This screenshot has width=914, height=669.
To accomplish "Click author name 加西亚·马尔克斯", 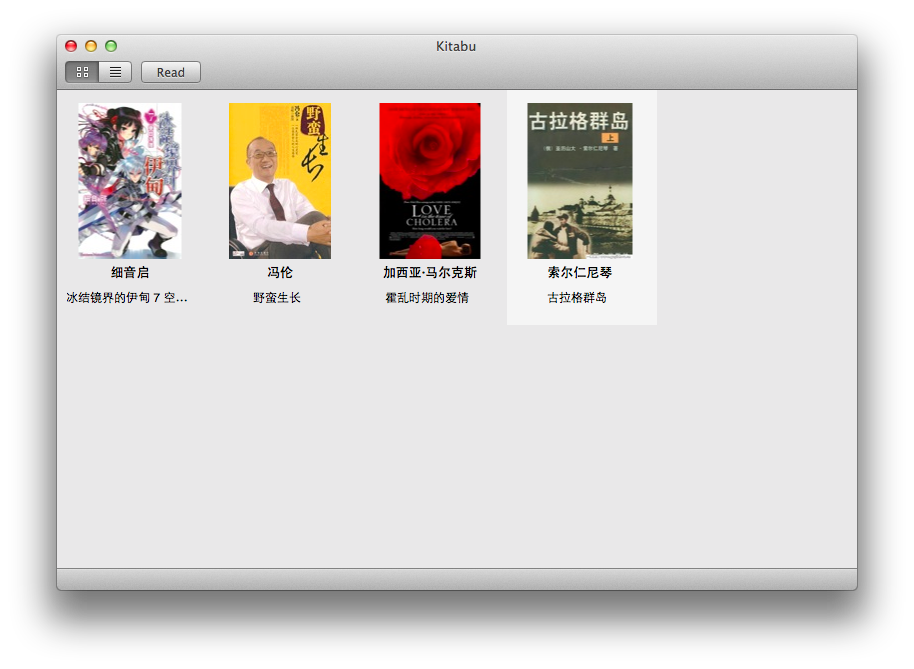I will pos(430,272).
